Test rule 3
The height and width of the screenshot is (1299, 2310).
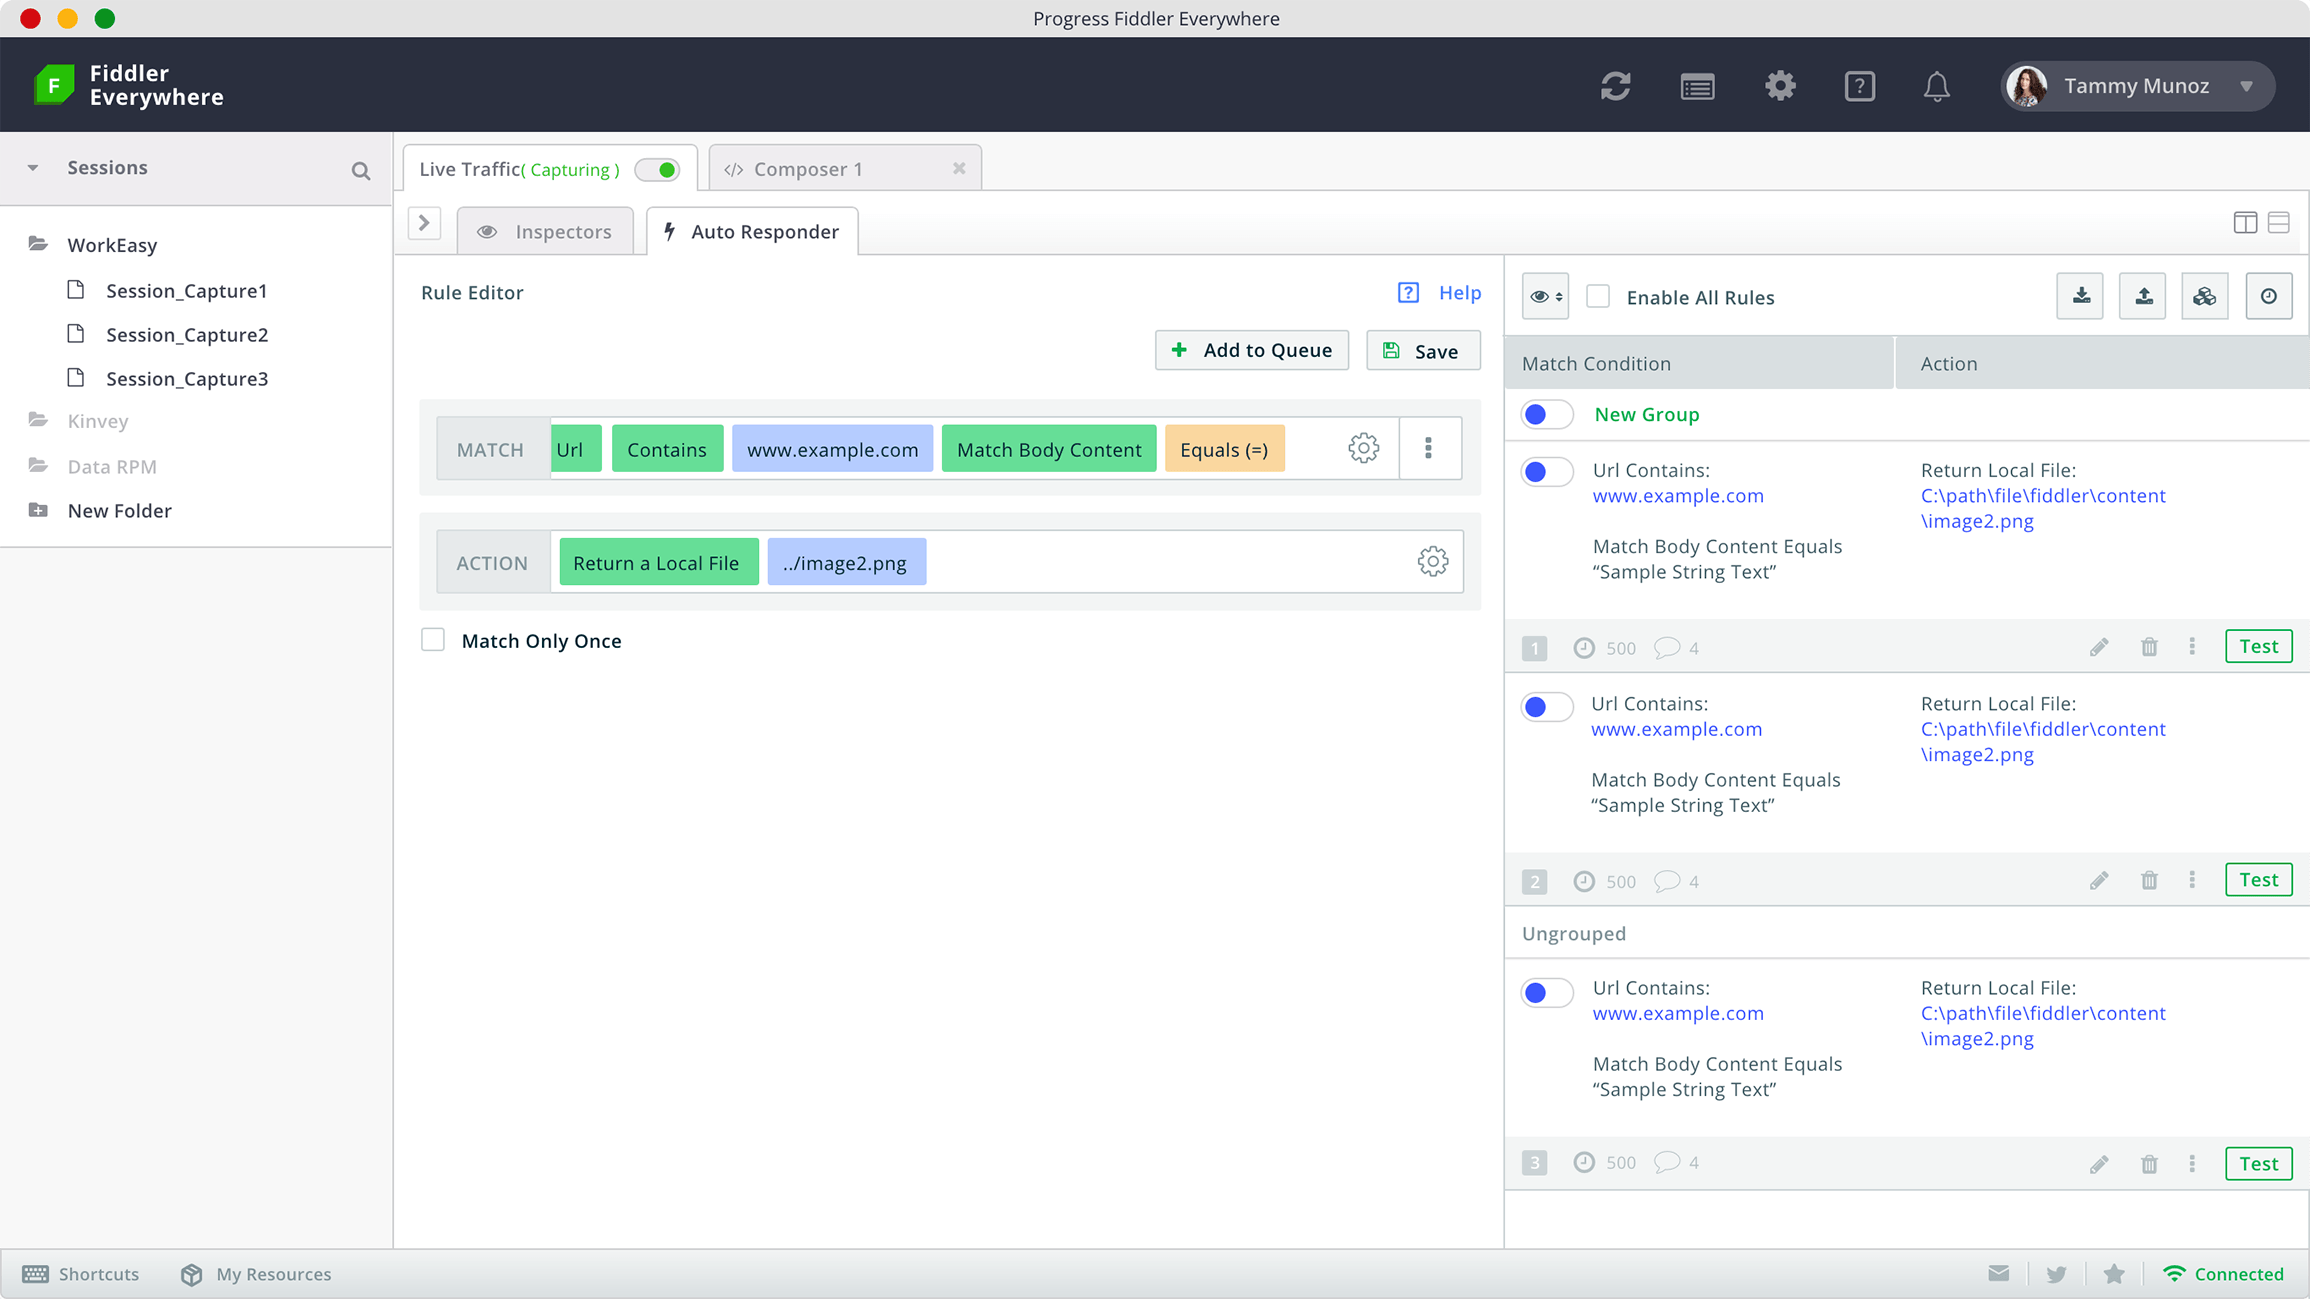(2259, 1163)
